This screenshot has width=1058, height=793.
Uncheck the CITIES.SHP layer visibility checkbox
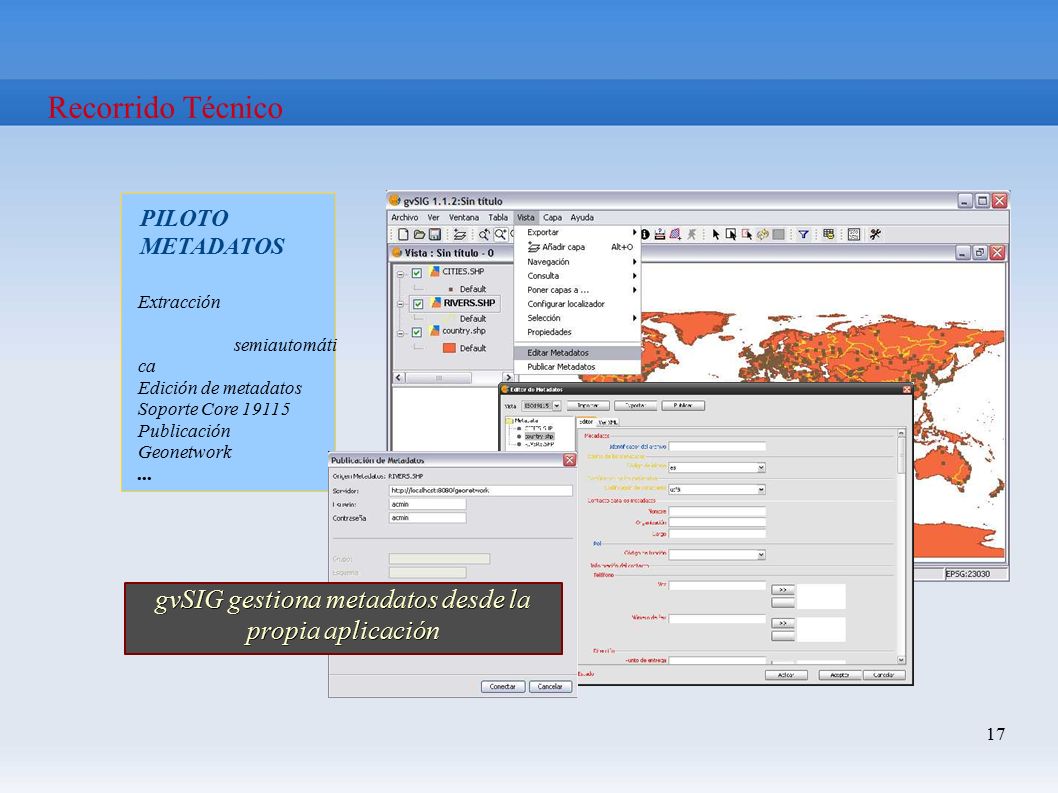[x=417, y=273]
